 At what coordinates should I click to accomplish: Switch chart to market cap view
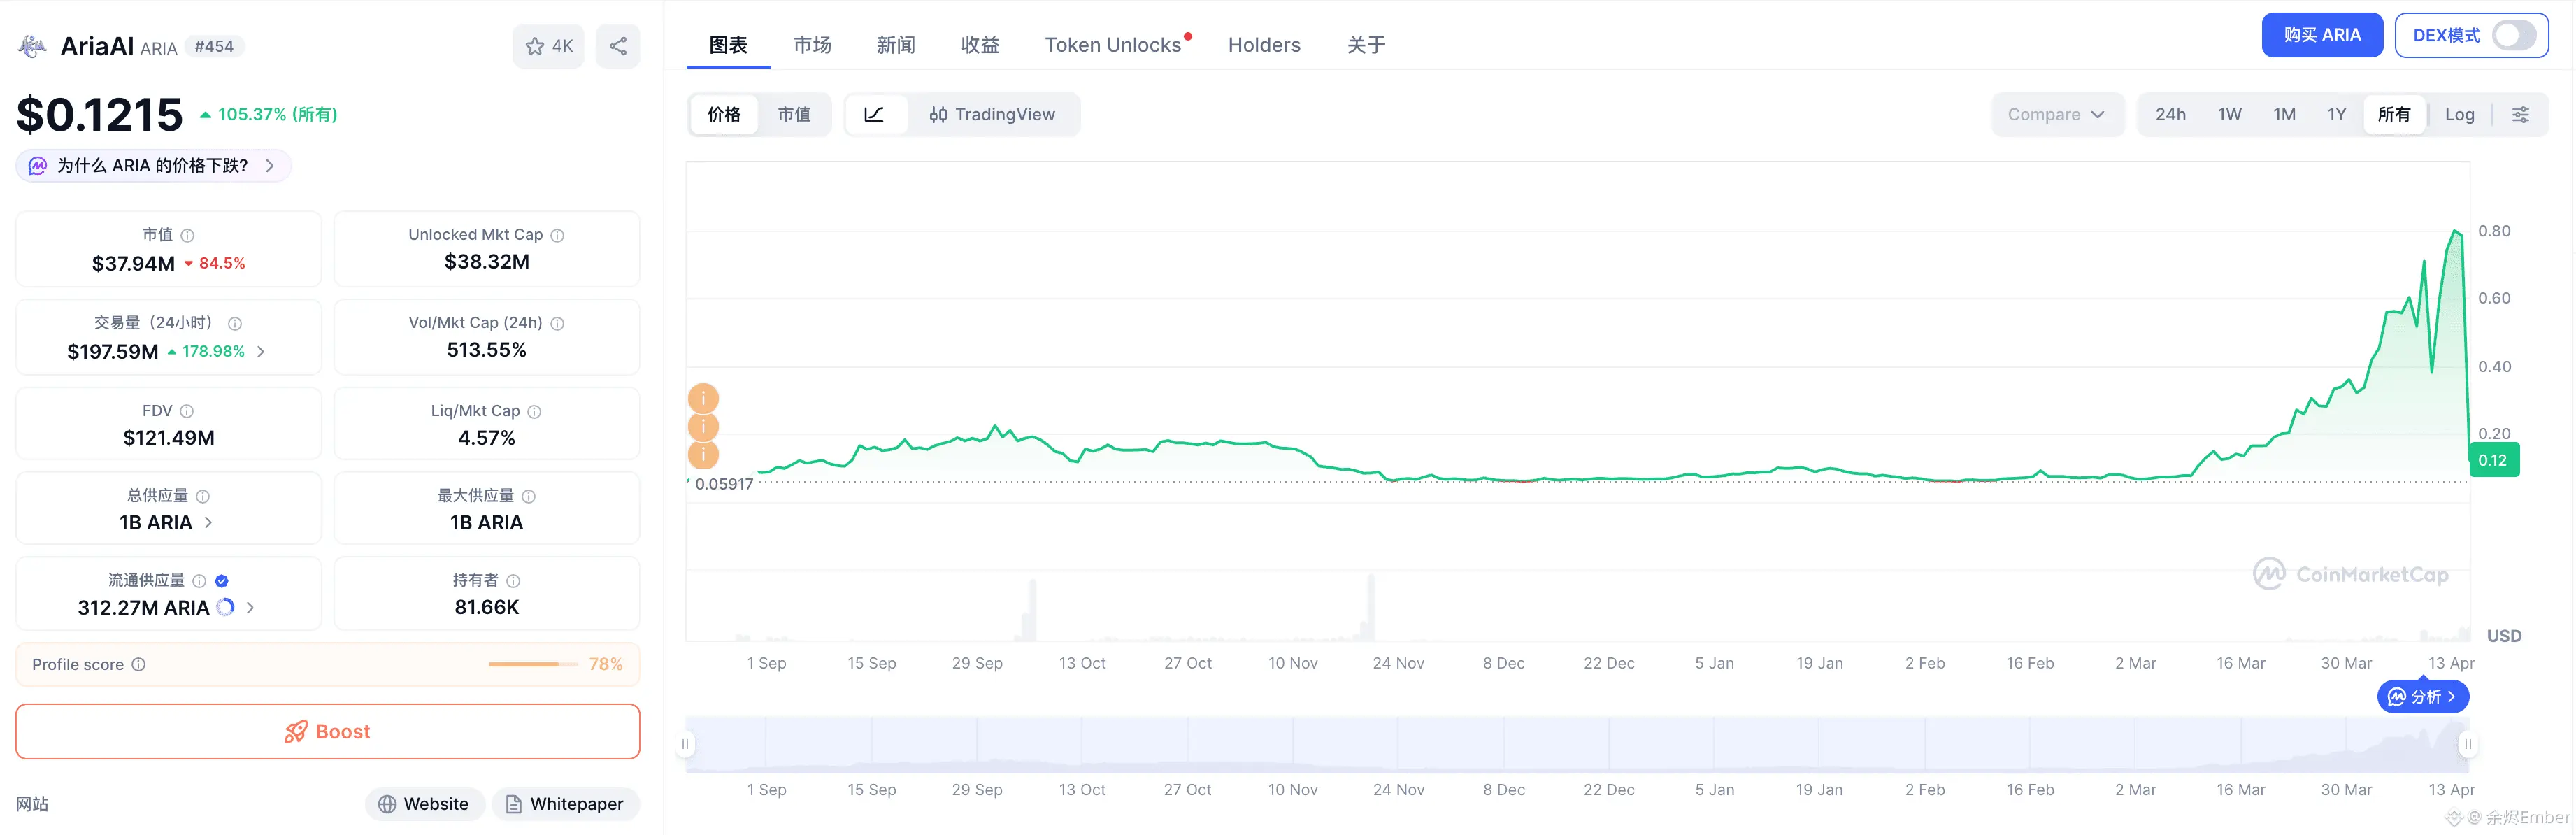(x=794, y=114)
